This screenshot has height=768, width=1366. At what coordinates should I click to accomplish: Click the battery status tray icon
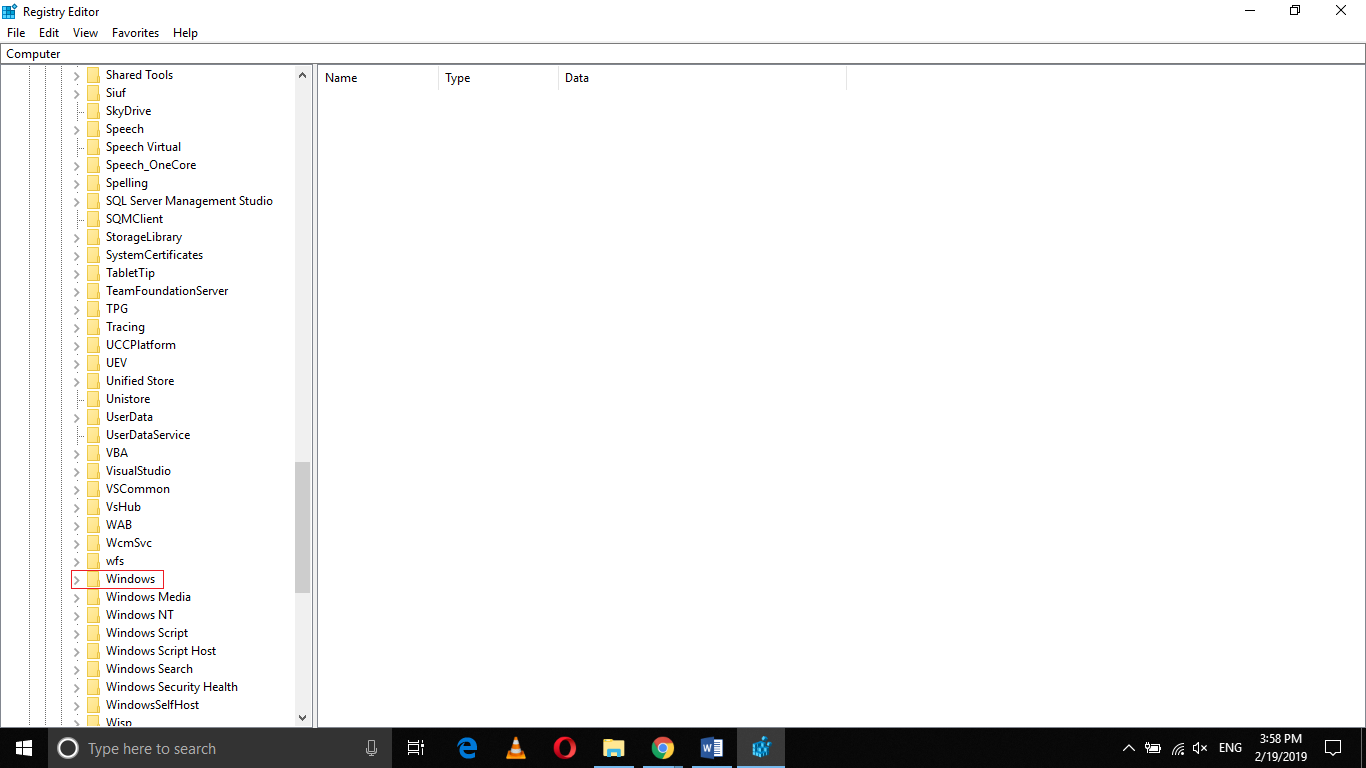(x=1153, y=748)
